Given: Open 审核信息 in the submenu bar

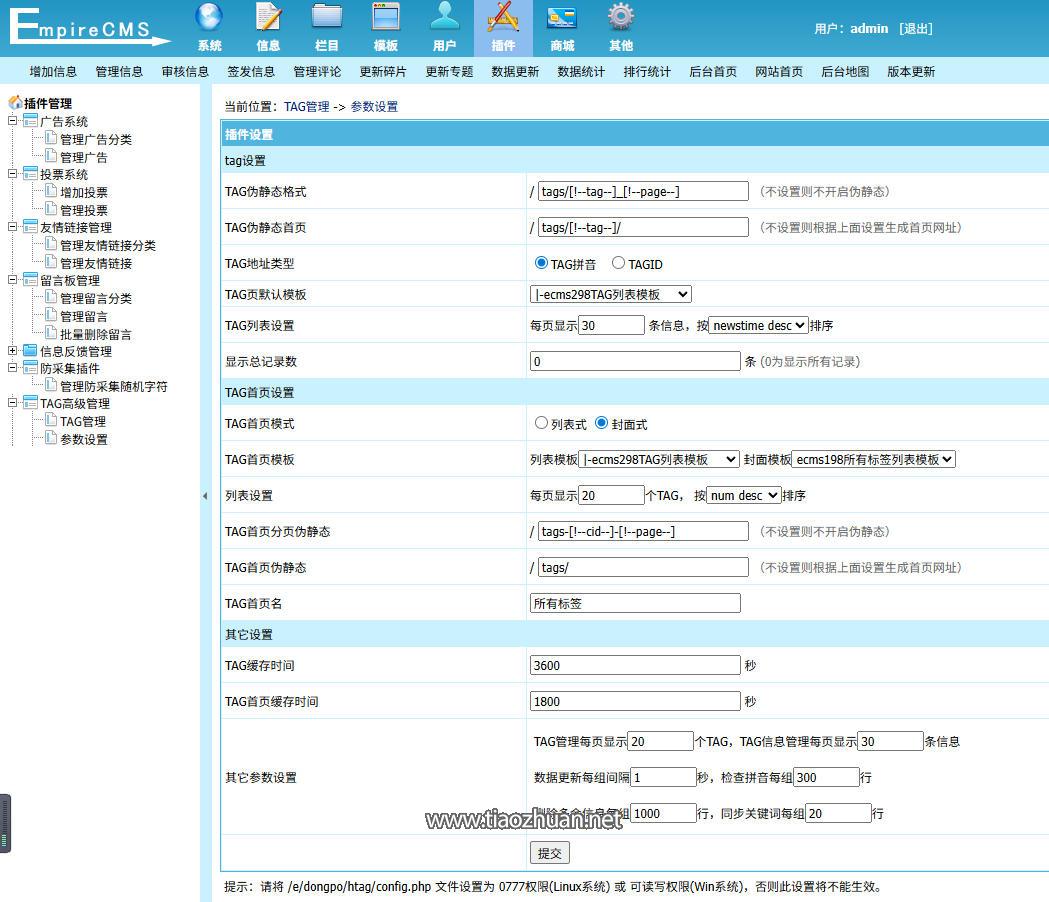Looking at the screenshot, I should click(185, 72).
